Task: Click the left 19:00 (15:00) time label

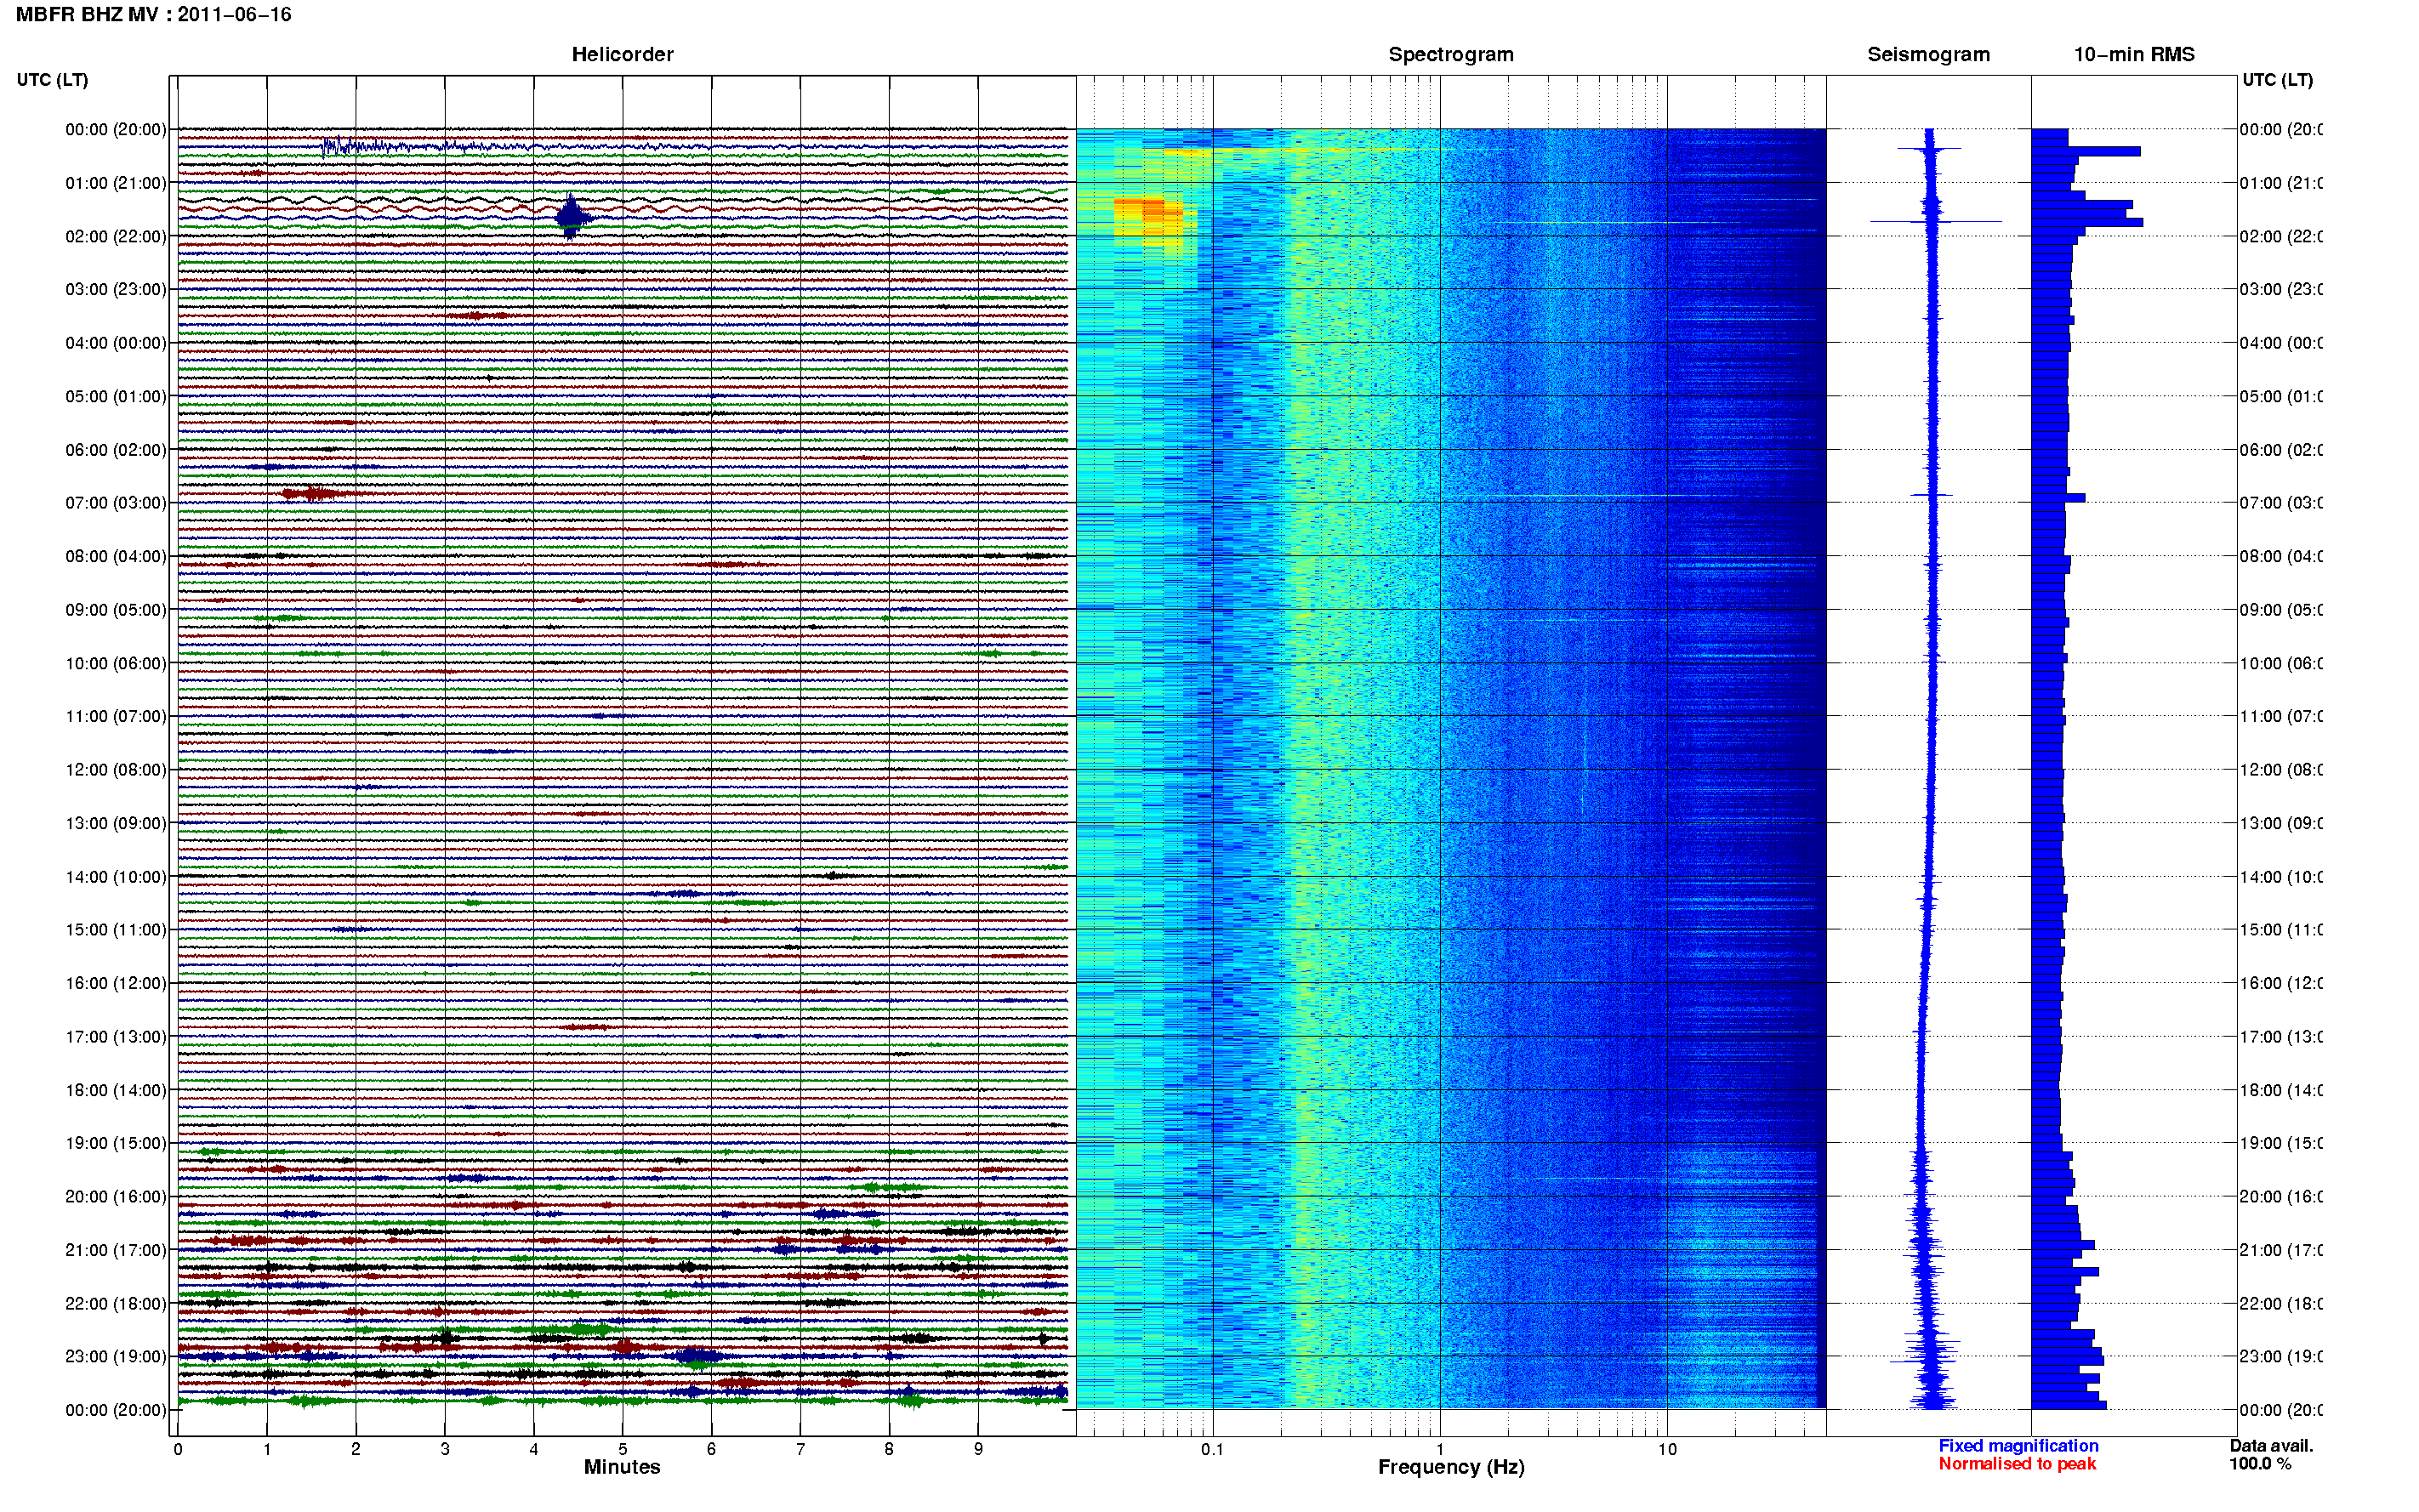Action: (116, 1142)
